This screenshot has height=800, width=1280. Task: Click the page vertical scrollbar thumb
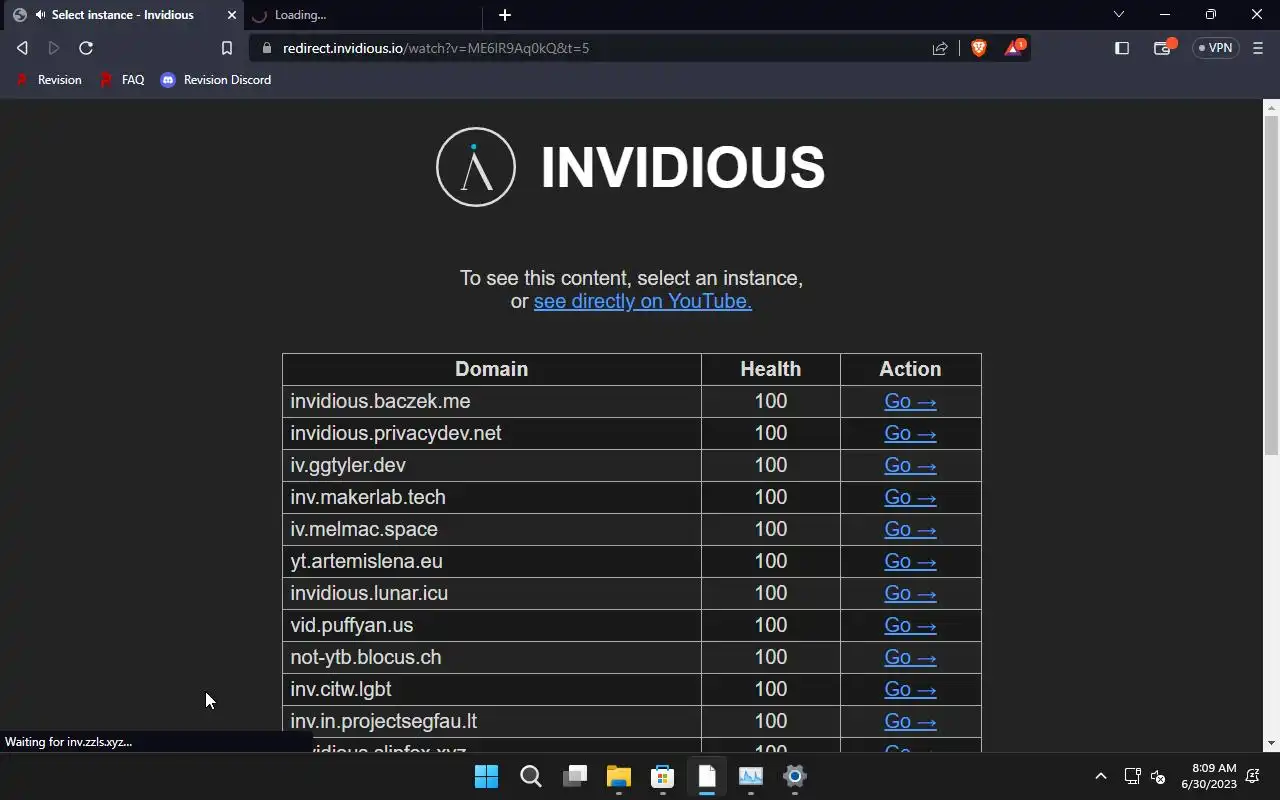[x=1271, y=285]
